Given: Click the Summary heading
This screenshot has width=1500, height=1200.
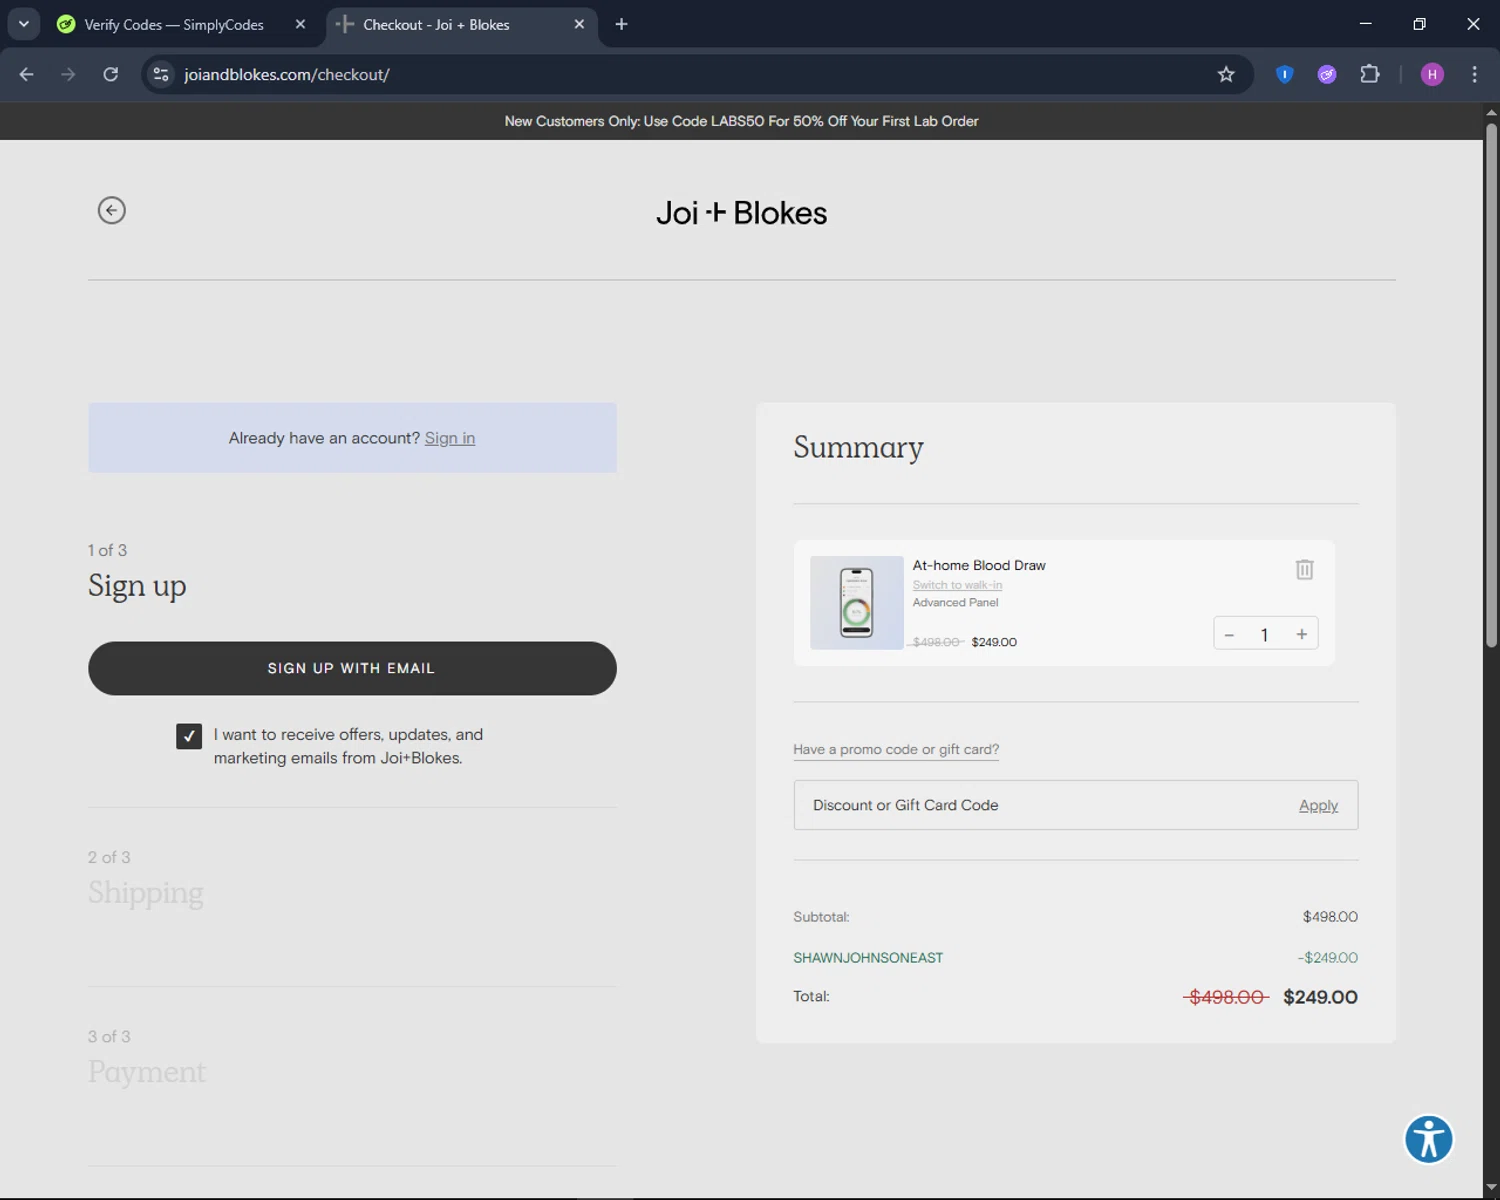Looking at the screenshot, I should click(x=858, y=447).
